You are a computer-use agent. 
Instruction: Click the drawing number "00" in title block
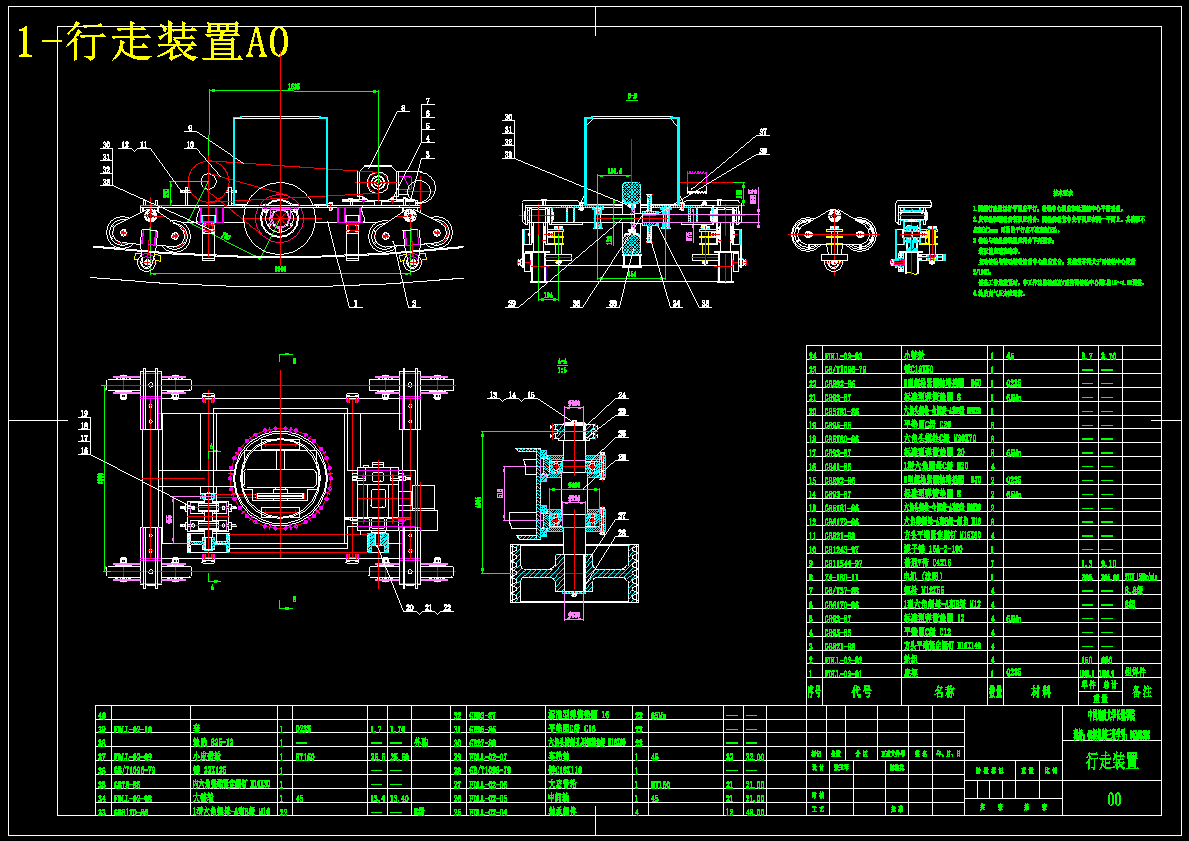(1113, 799)
